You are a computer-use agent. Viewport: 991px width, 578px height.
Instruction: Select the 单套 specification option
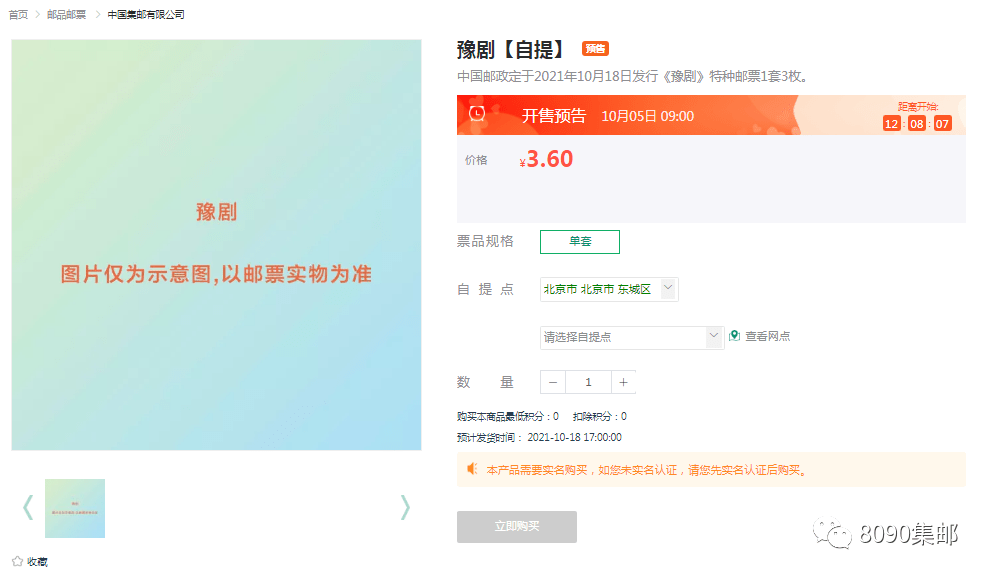click(x=580, y=242)
